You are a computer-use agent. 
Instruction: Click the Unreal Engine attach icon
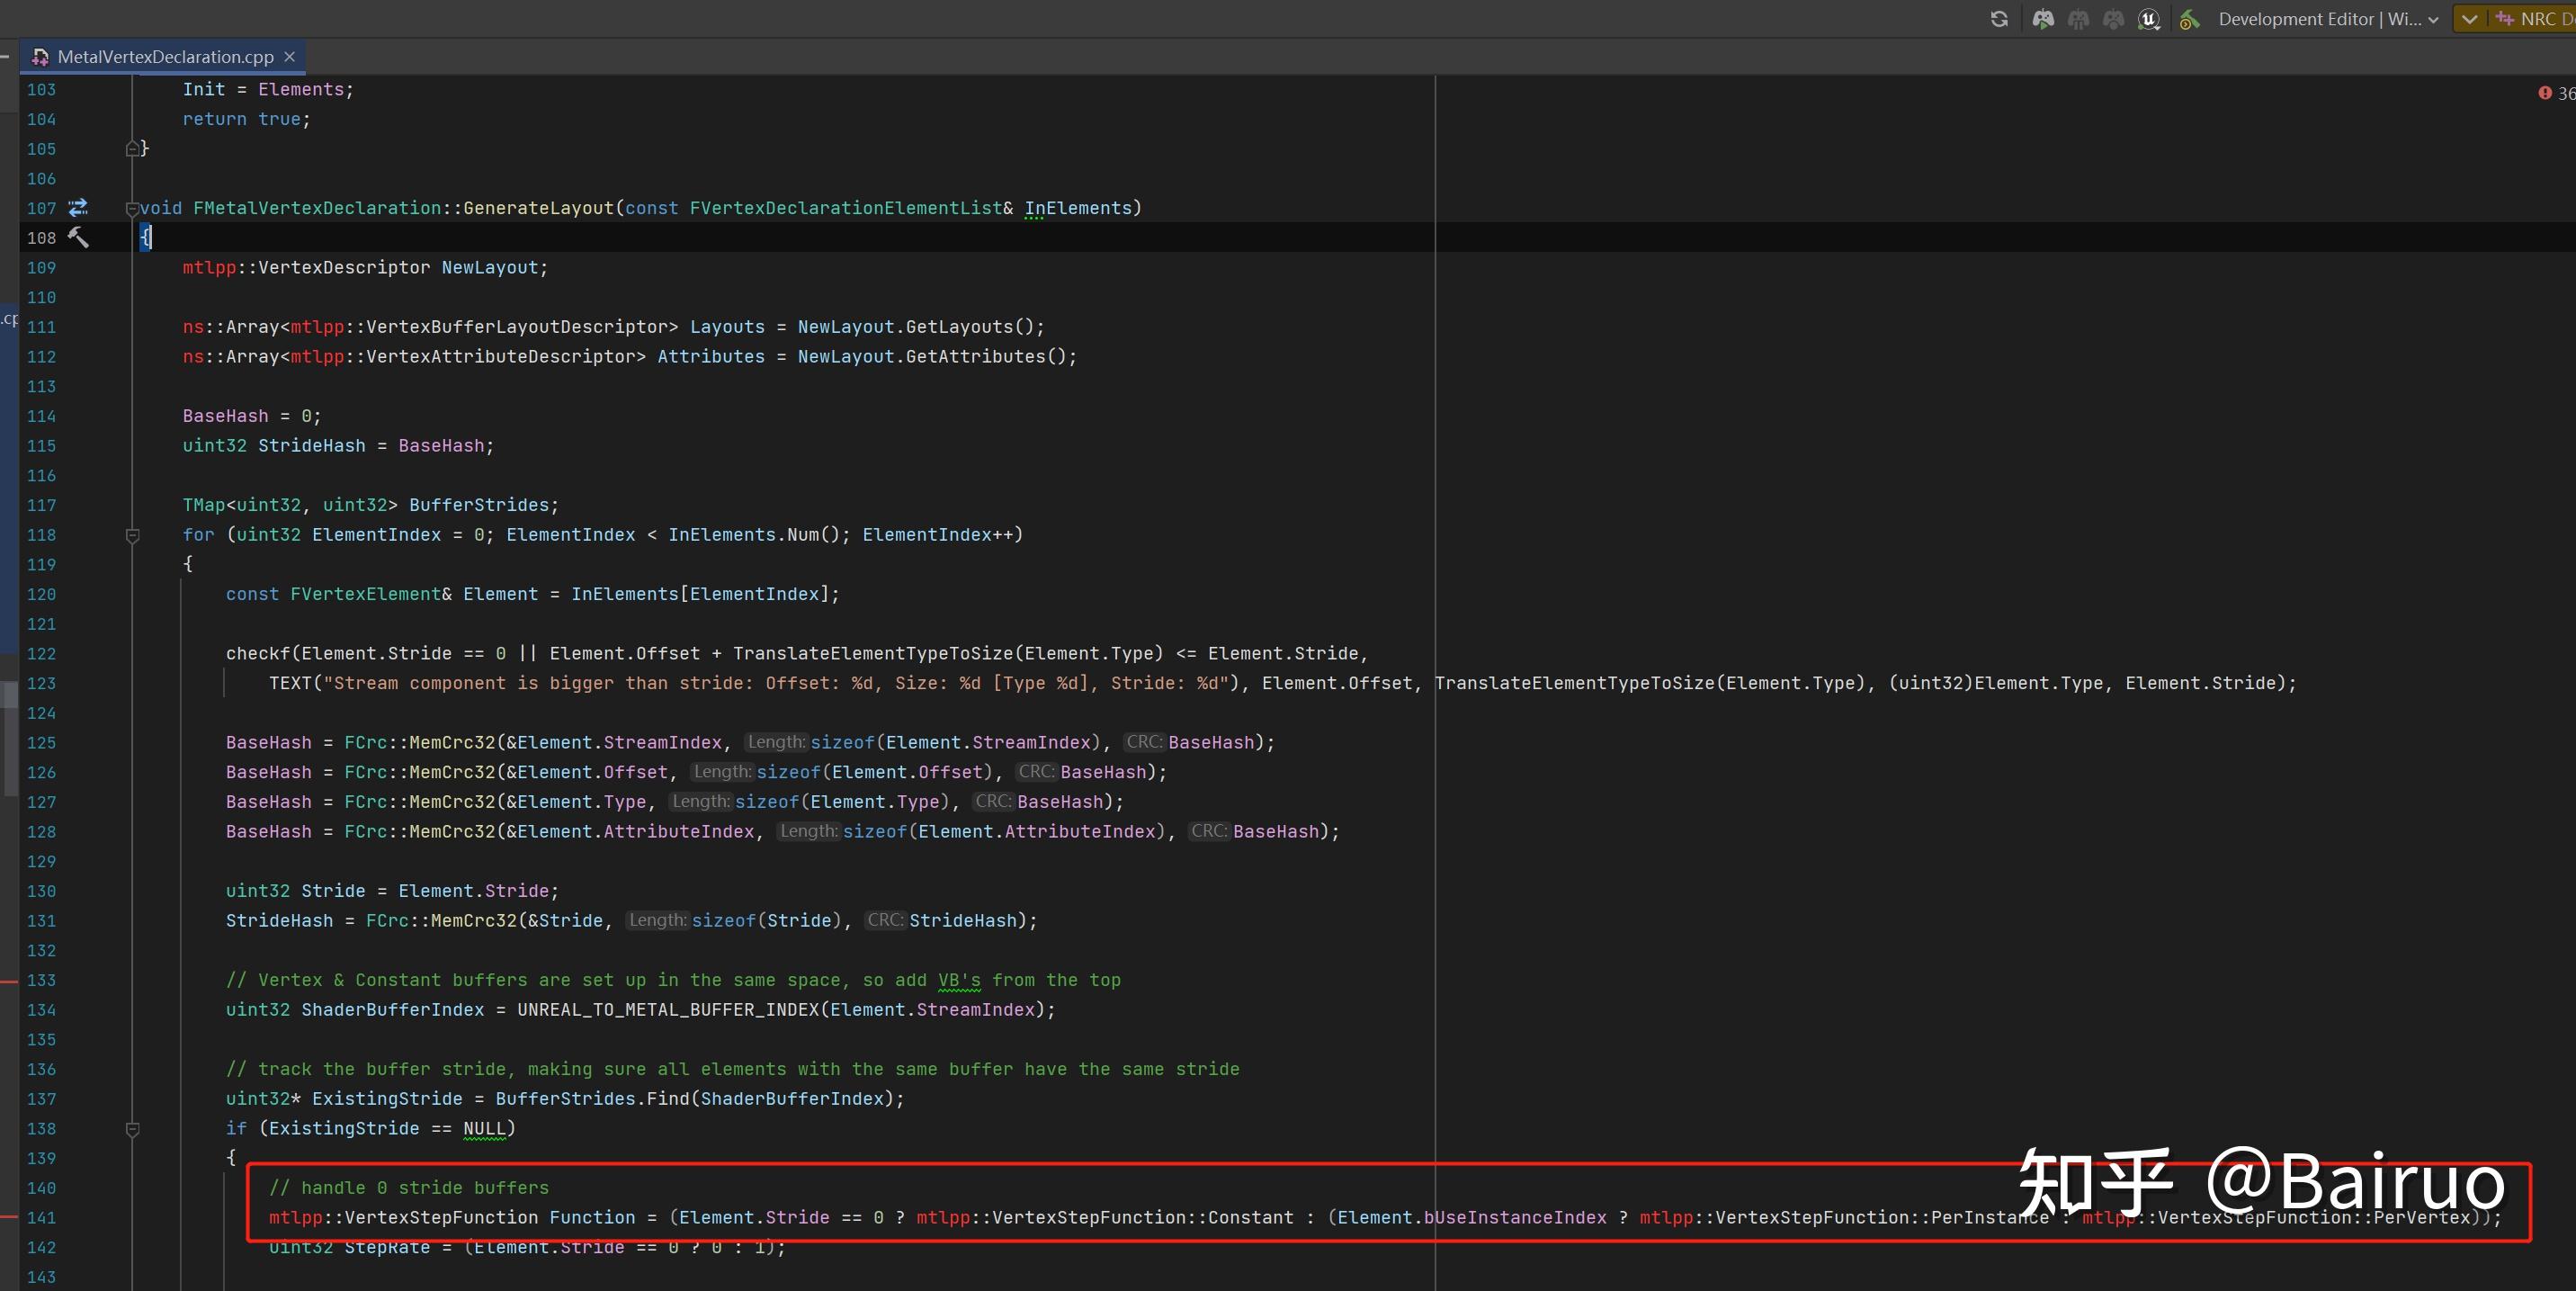click(2149, 19)
